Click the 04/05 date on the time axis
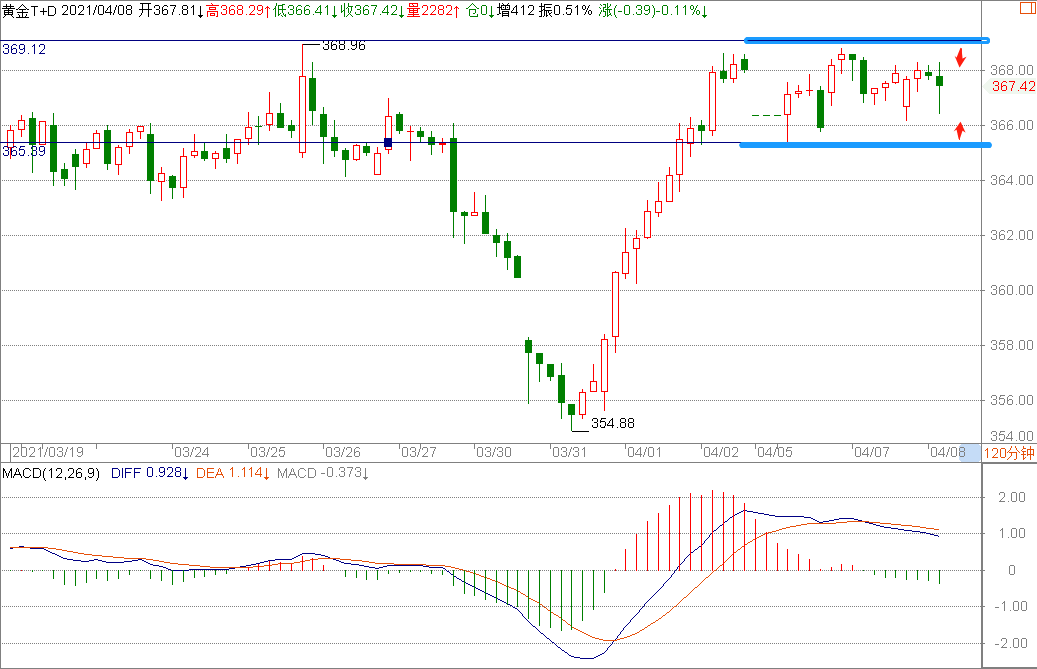This screenshot has height=669, width=1037. coord(775,452)
